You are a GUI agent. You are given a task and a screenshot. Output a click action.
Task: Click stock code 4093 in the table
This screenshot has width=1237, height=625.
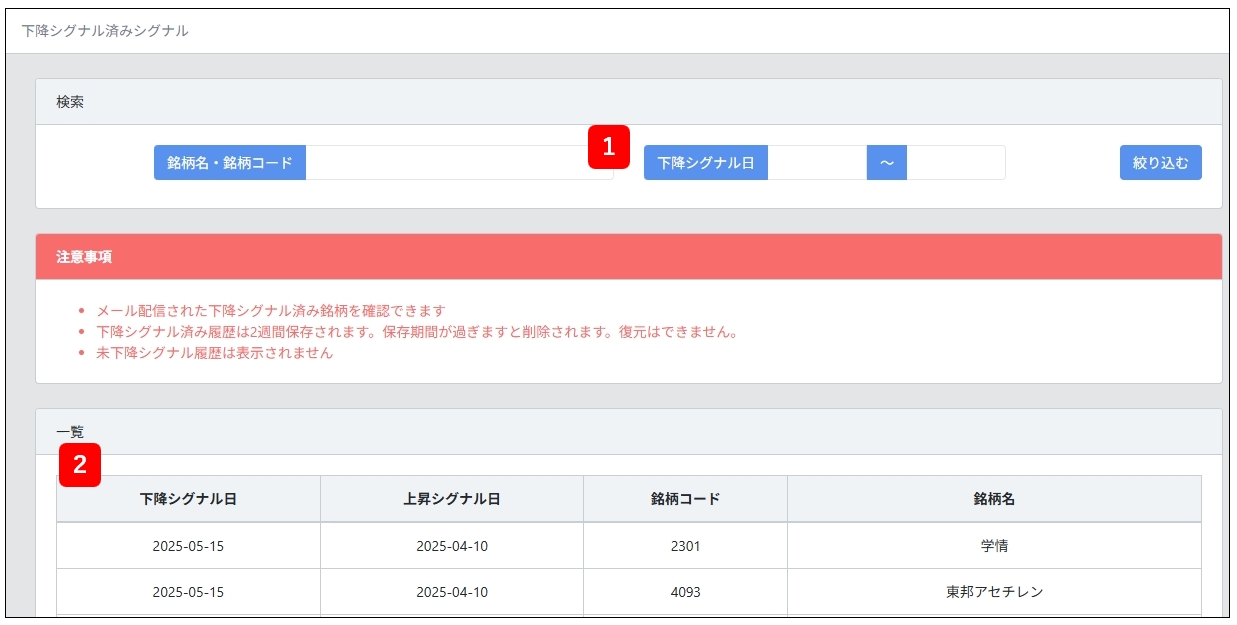(x=685, y=592)
